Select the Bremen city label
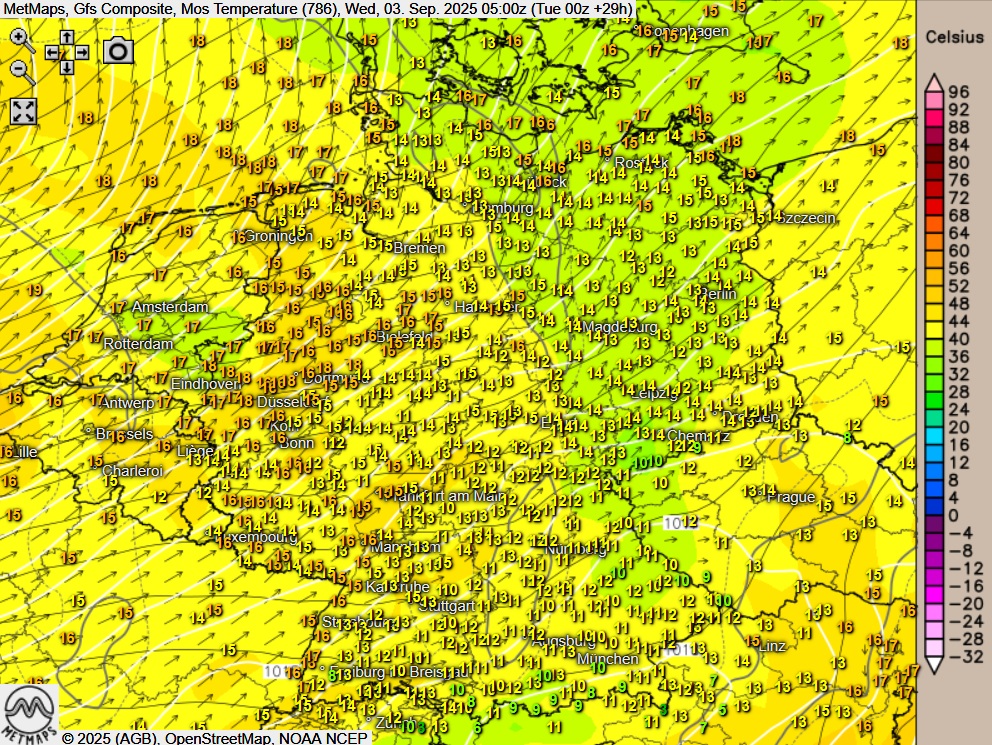Image resolution: width=992 pixels, height=745 pixels. click(419, 247)
